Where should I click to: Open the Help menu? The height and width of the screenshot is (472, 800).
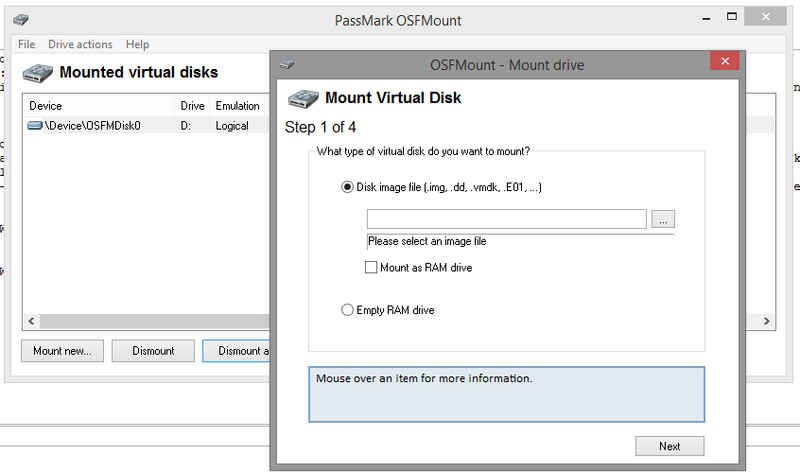pos(138,44)
